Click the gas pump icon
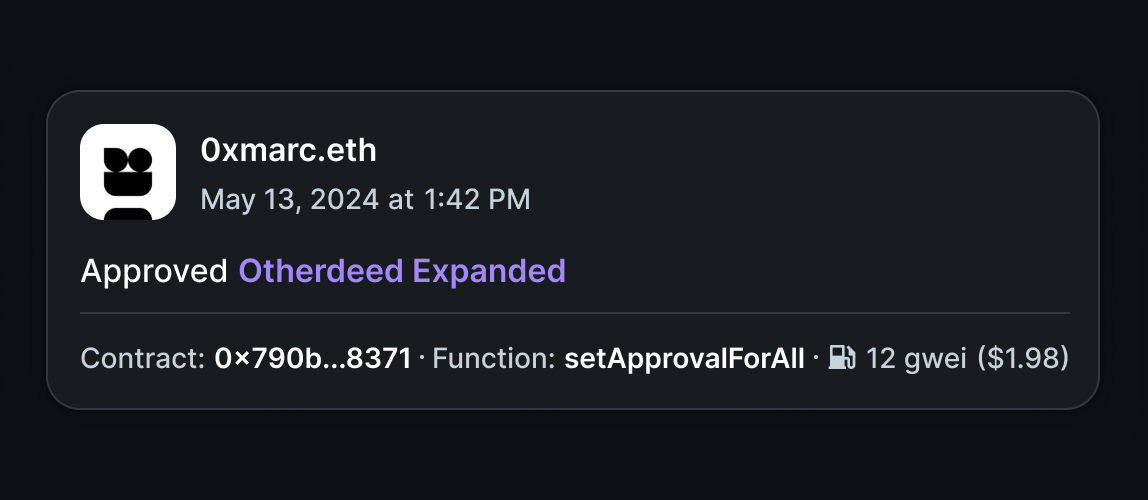 tap(842, 358)
